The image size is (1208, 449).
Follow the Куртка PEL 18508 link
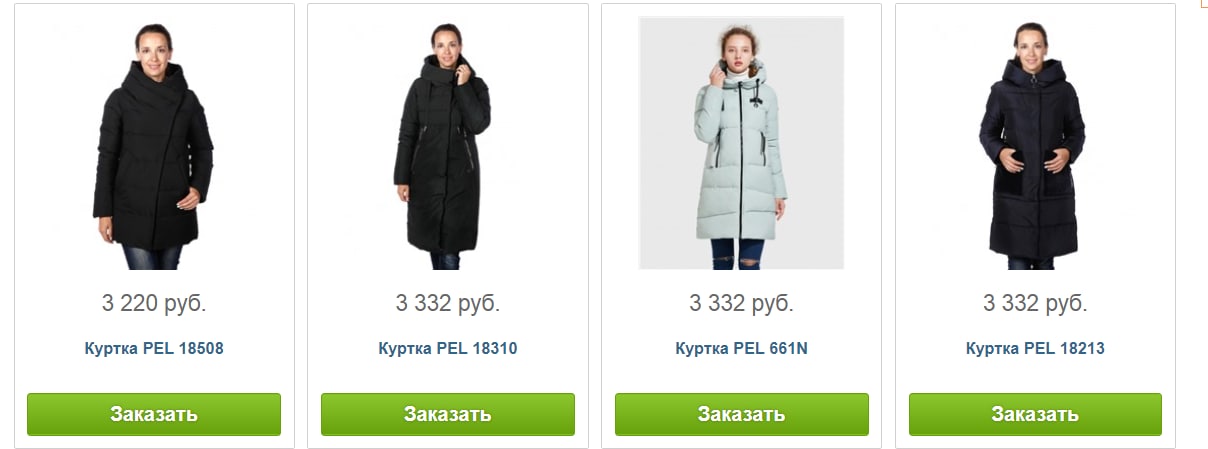[x=154, y=349]
